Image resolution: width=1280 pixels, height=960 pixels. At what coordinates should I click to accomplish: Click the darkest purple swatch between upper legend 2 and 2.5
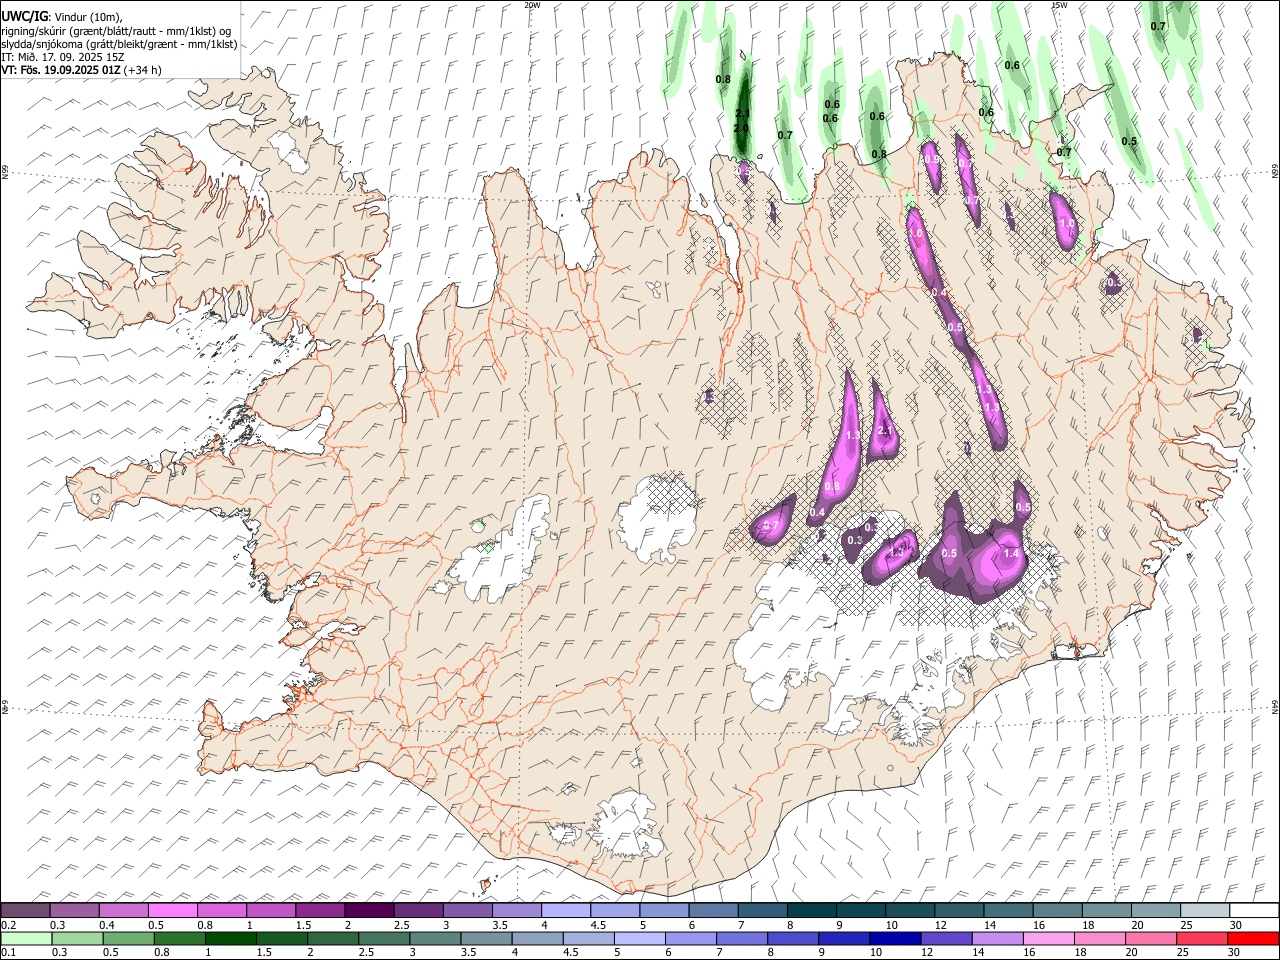pyautogui.click(x=369, y=910)
